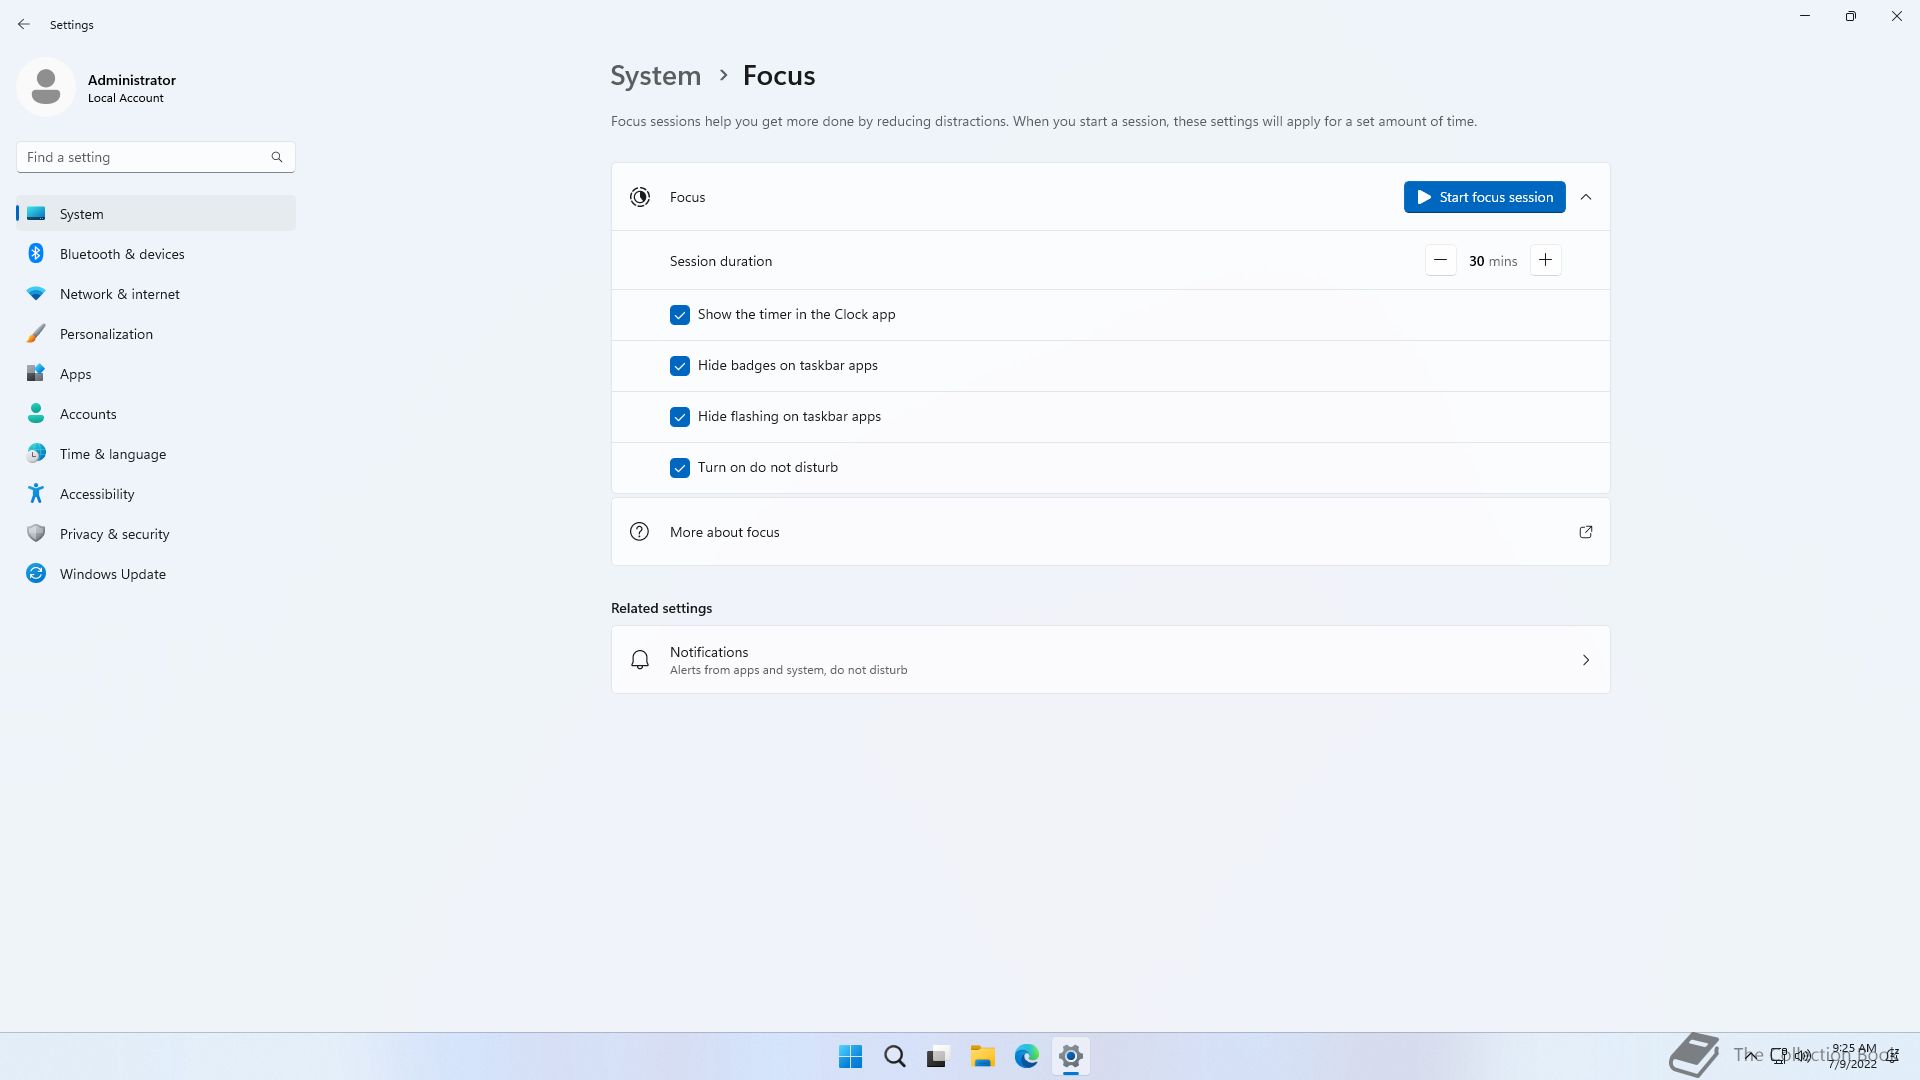Click the Notifications bell icon
This screenshot has width=1920, height=1080.
click(x=640, y=660)
